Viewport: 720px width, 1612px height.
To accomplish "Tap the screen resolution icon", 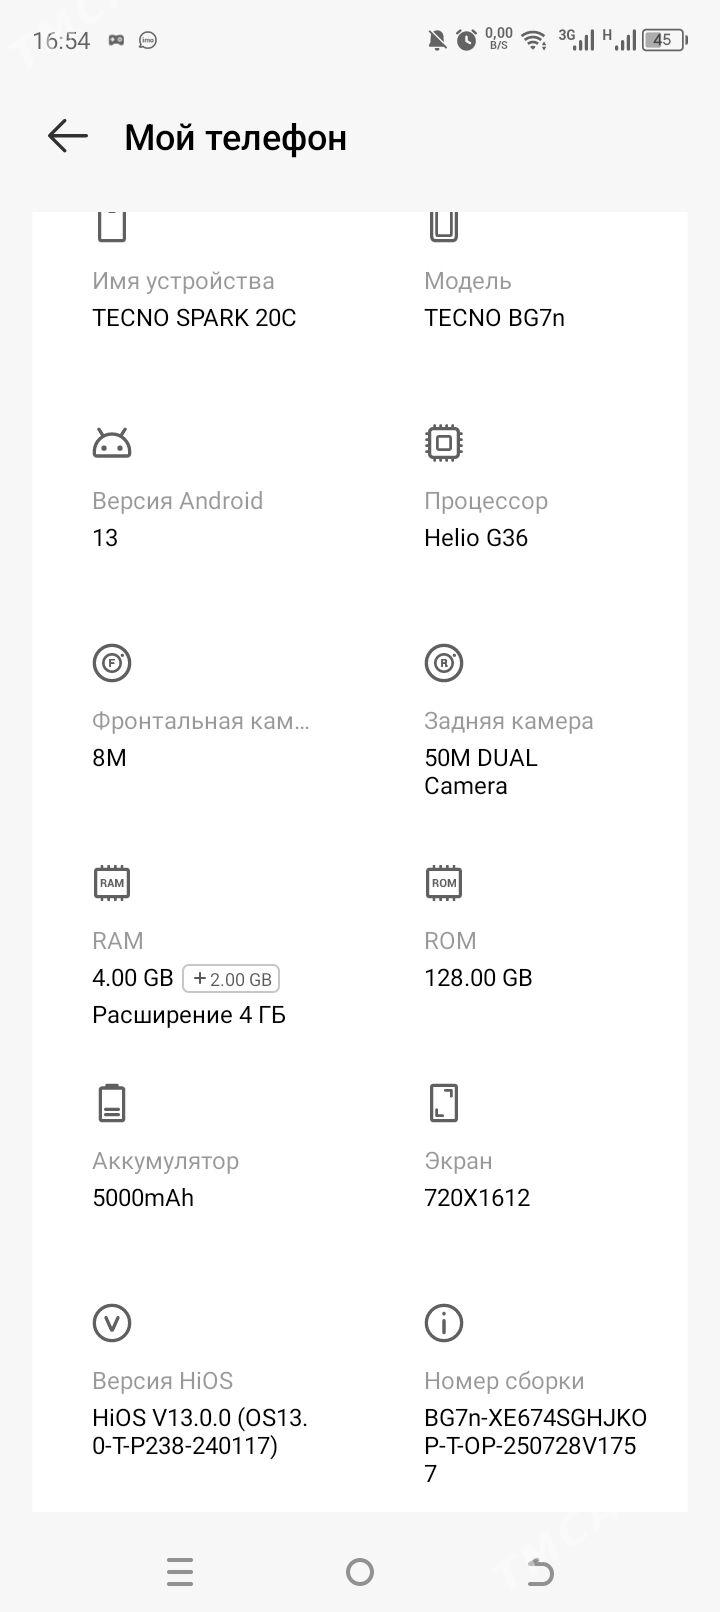I will point(444,1103).
